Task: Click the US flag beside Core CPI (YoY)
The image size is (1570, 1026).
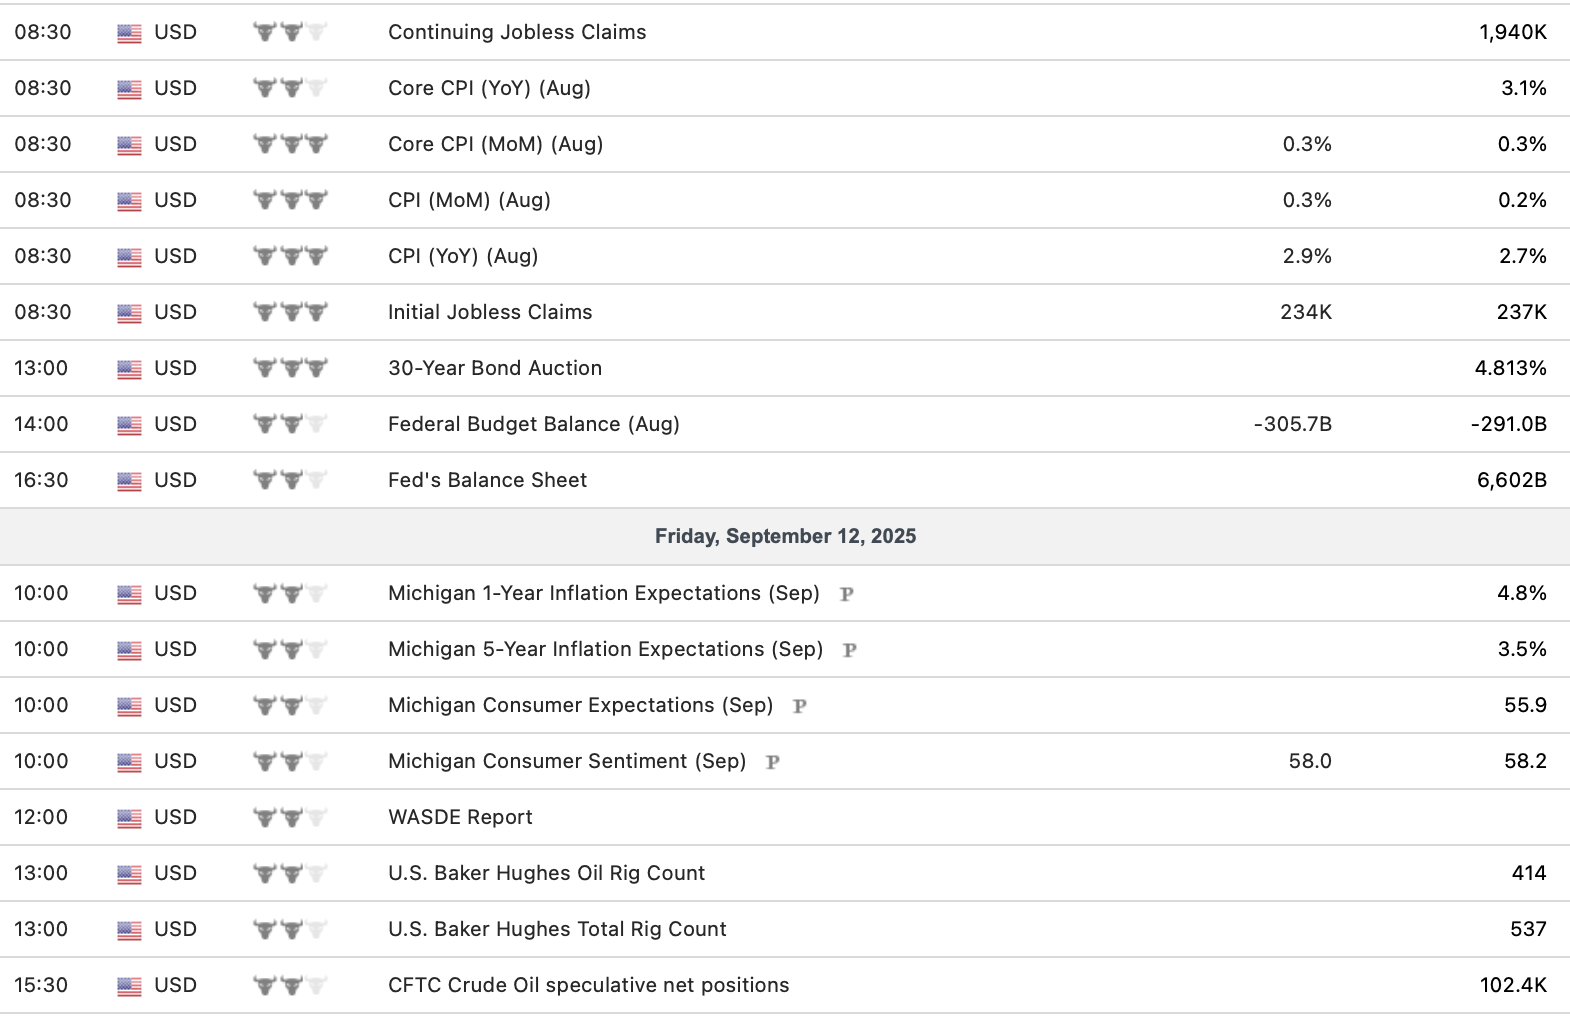Action: (x=129, y=89)
